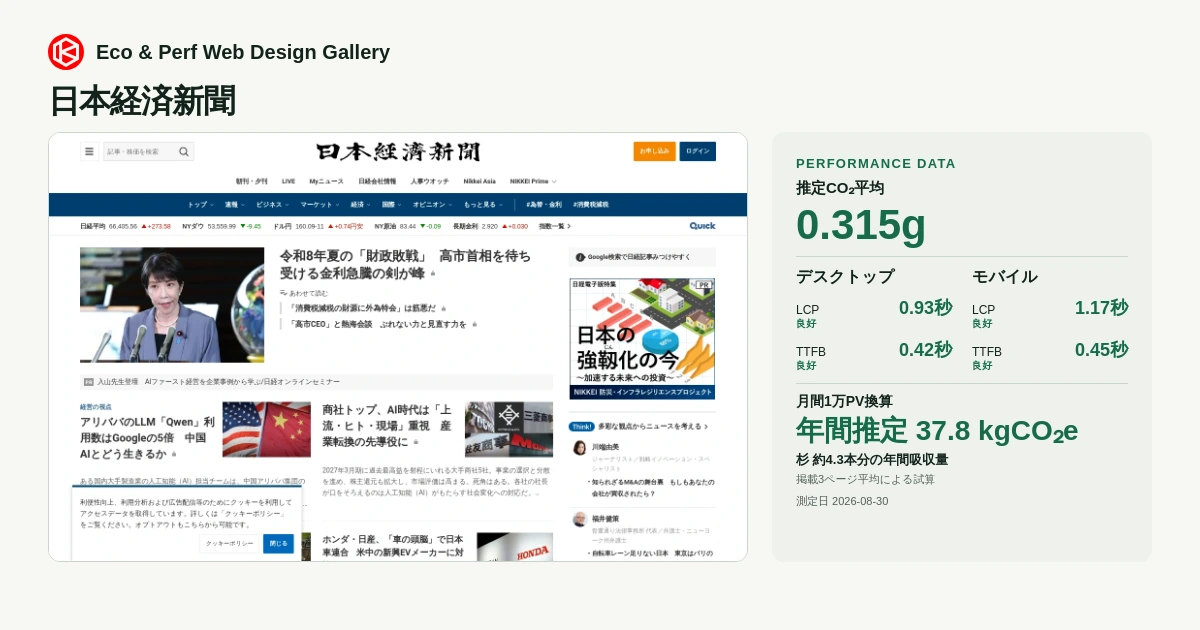
Task: Expand the オピニオン navigation dropdown
Action: click(432, 204)
